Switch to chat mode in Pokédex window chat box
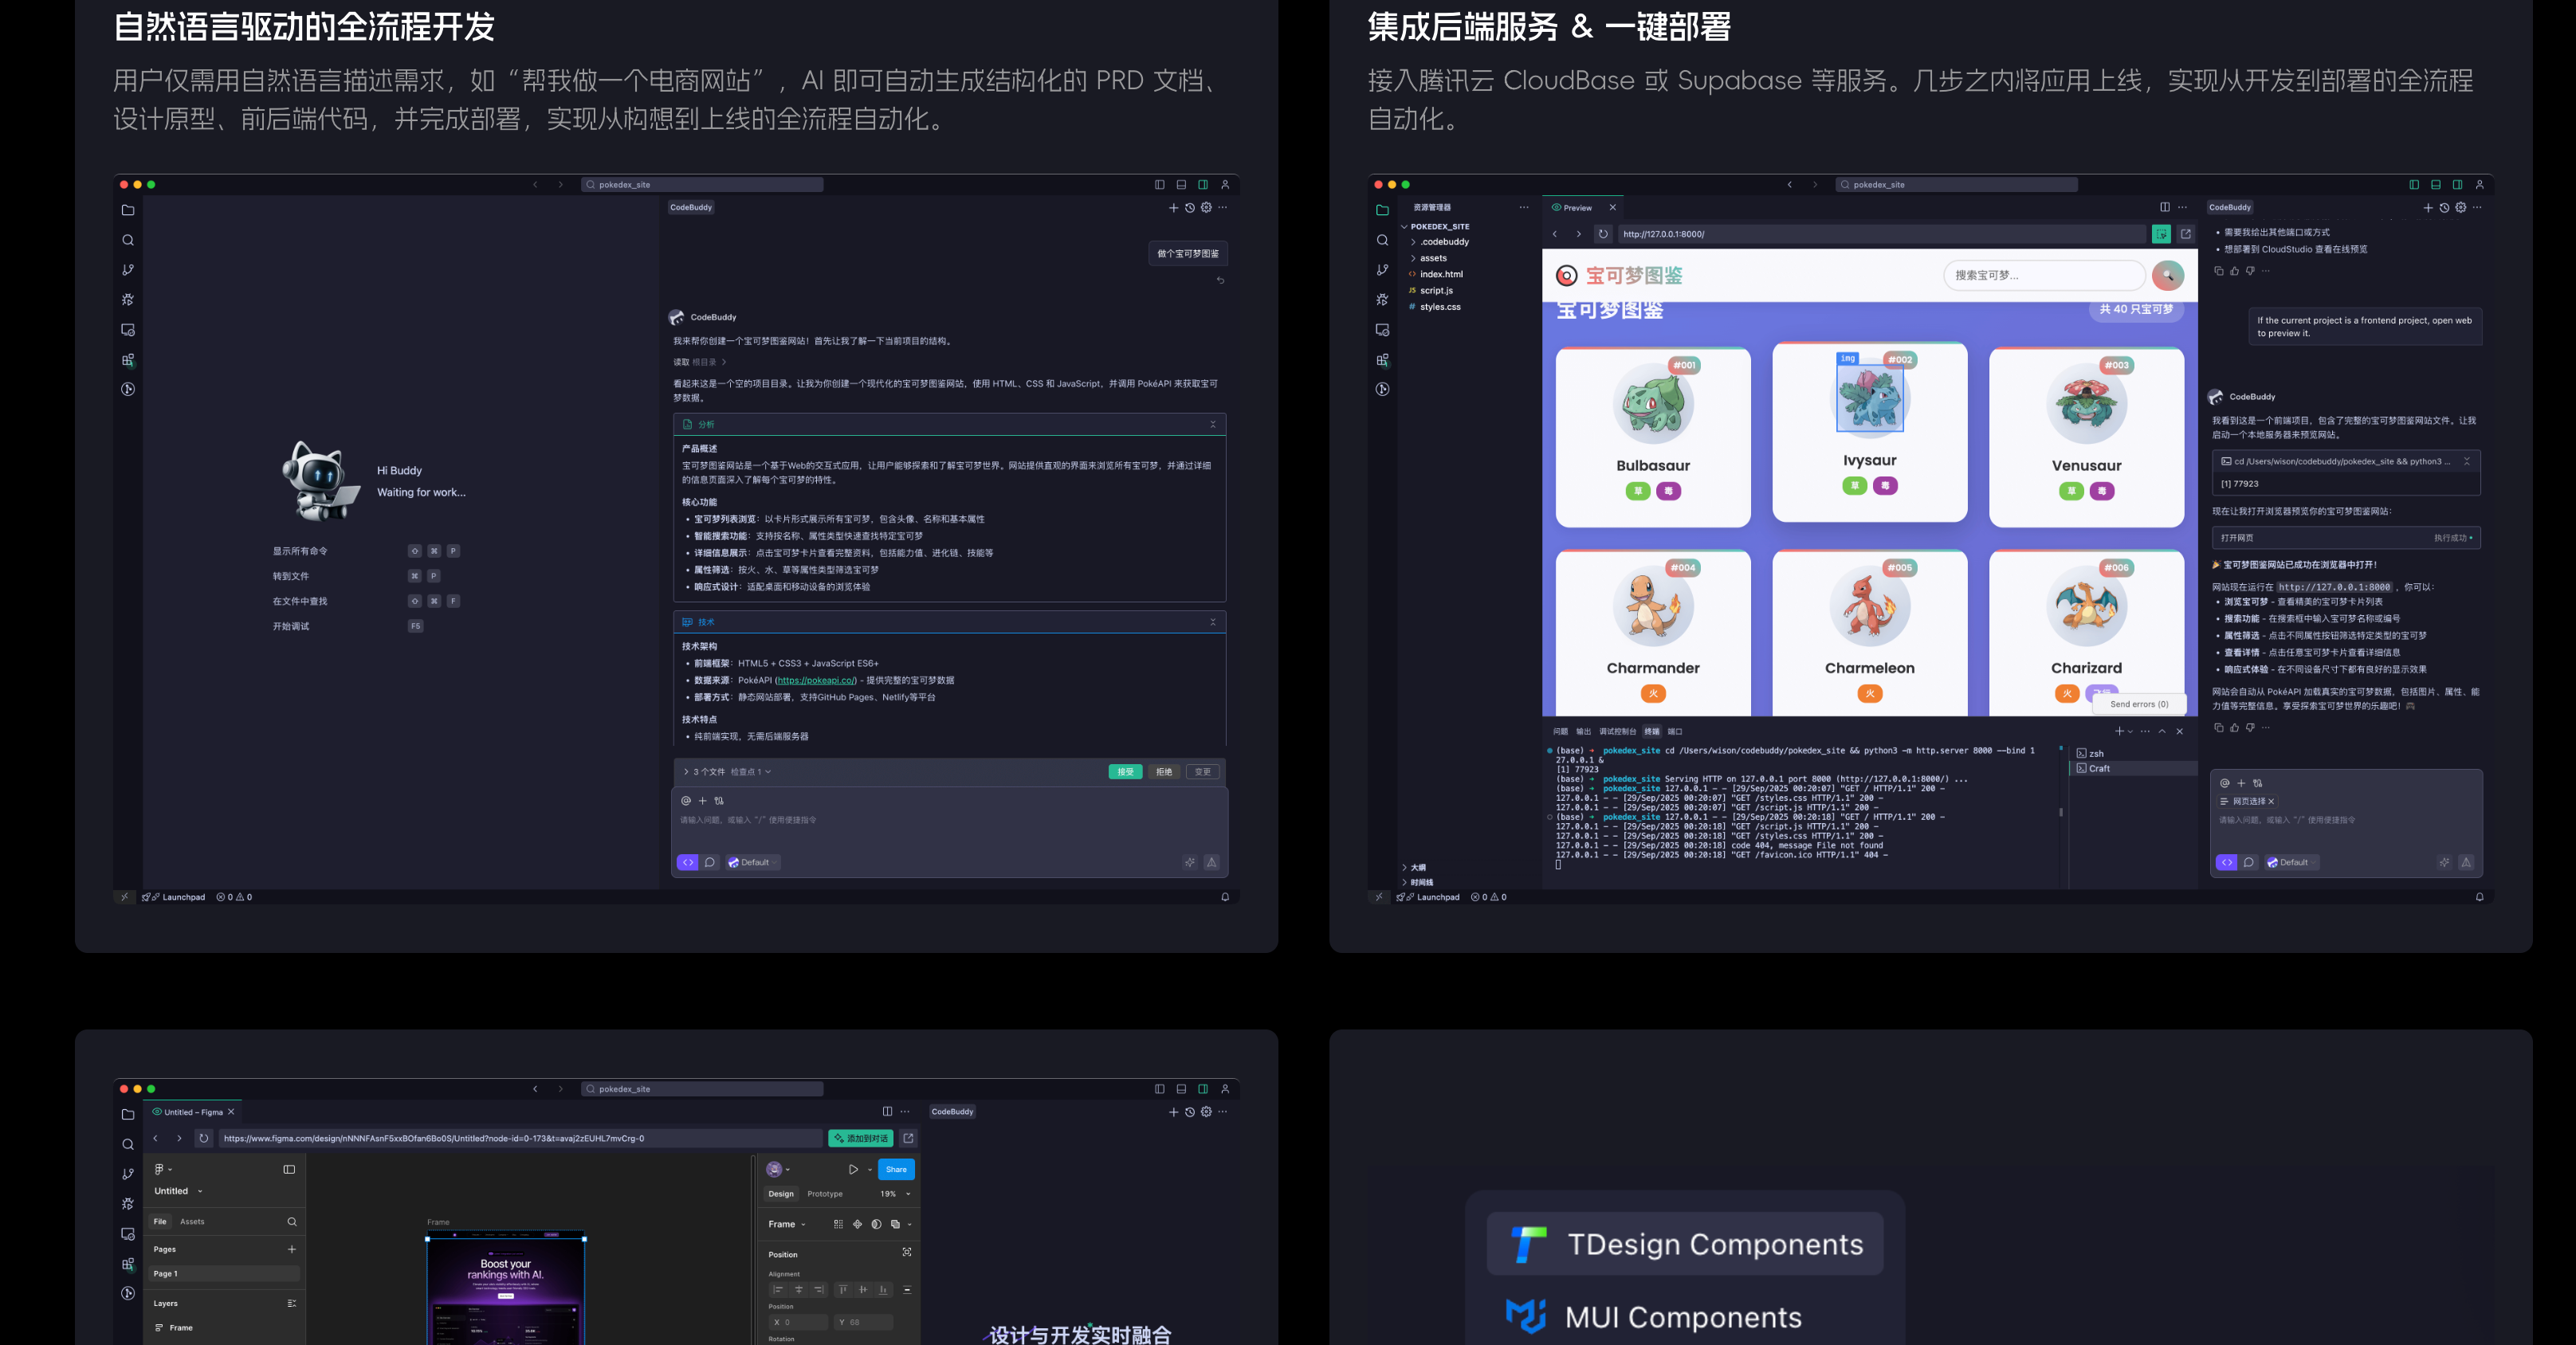This screenshot has height=1345, width=2576. click(2249, 862)
